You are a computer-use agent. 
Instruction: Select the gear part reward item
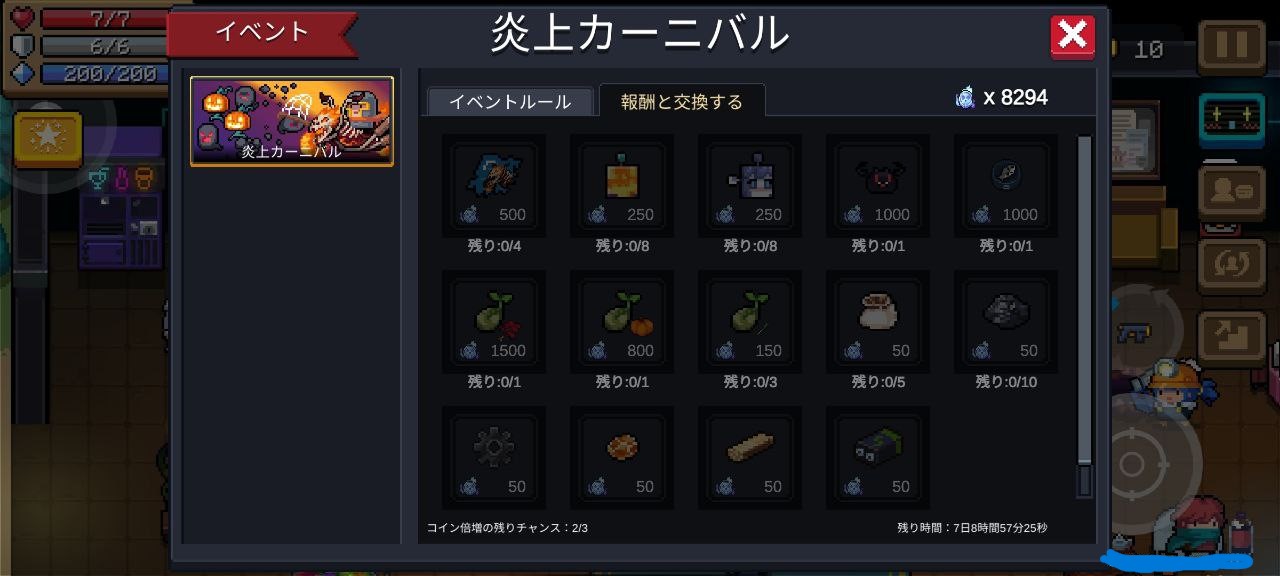tap(494, 457)
